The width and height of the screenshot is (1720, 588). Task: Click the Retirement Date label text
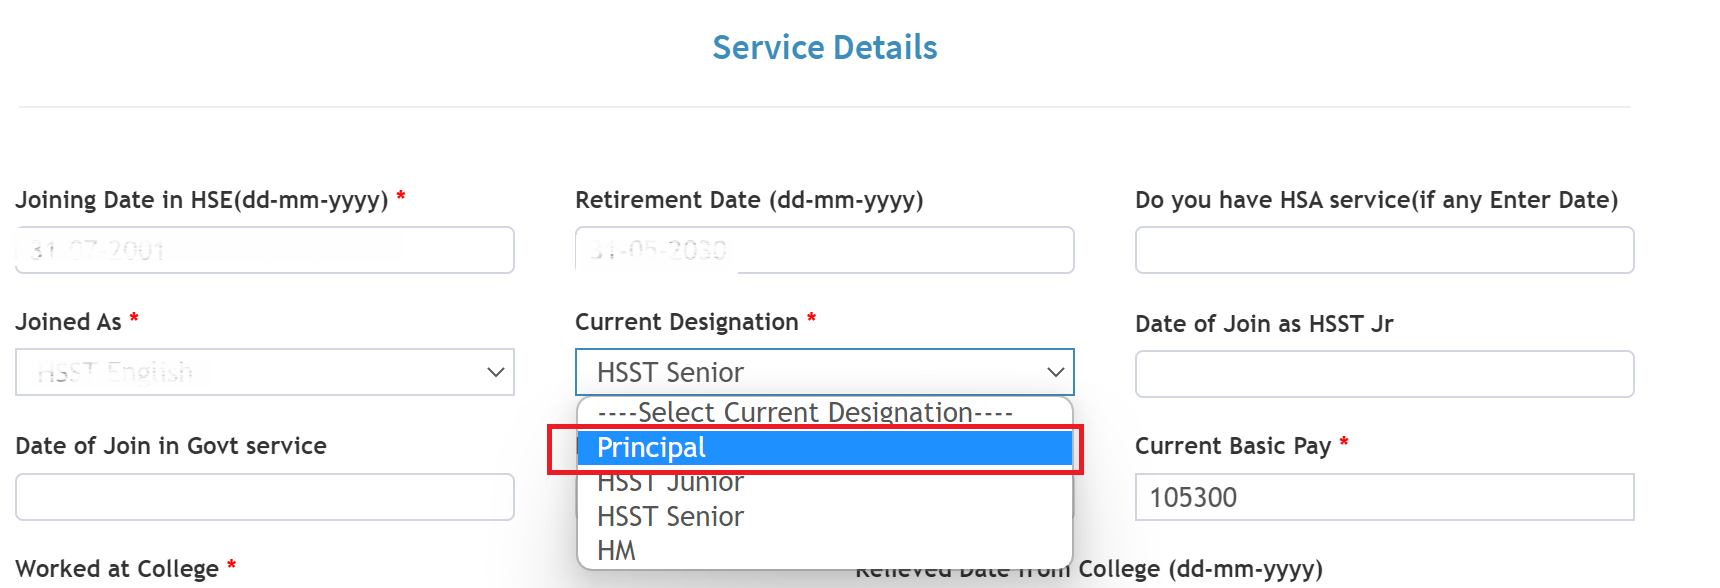click(748, 200)
